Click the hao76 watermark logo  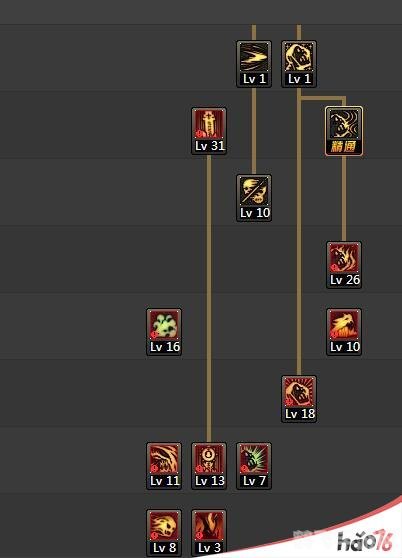coord(364,541)
